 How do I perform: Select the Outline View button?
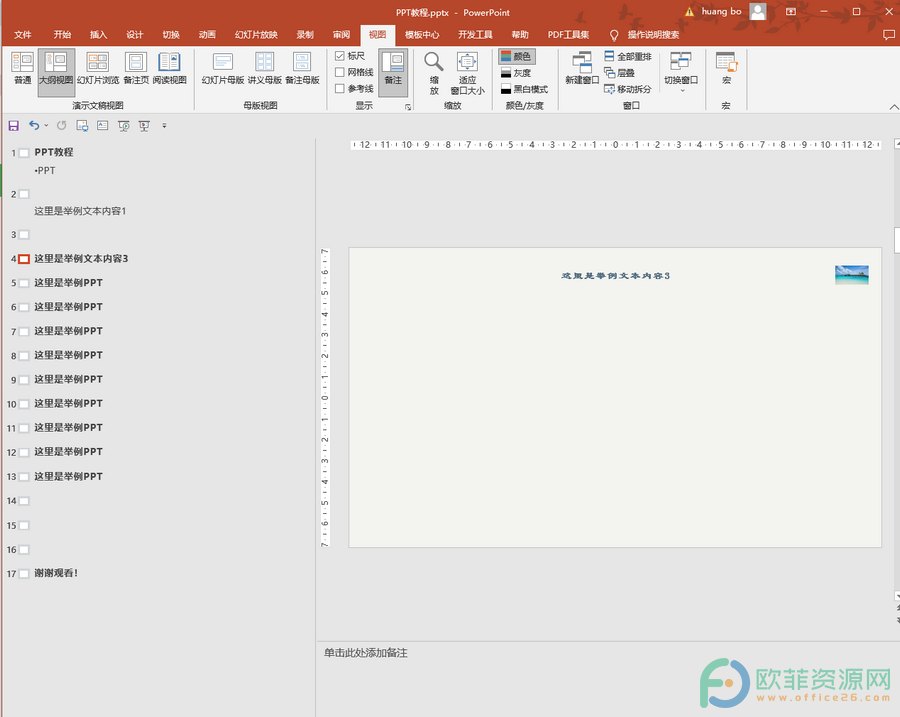pyautogui.click(x=56, y=71)
